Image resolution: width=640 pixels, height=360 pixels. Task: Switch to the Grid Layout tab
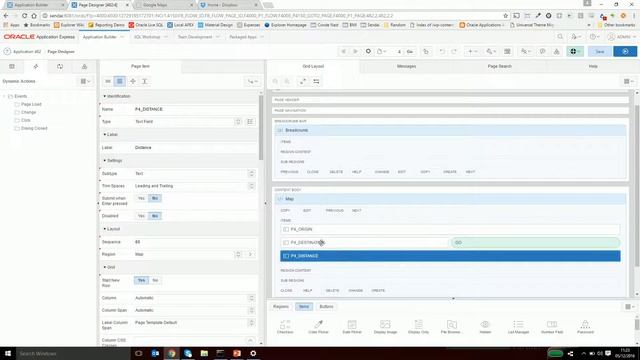[x=313, y=66]
